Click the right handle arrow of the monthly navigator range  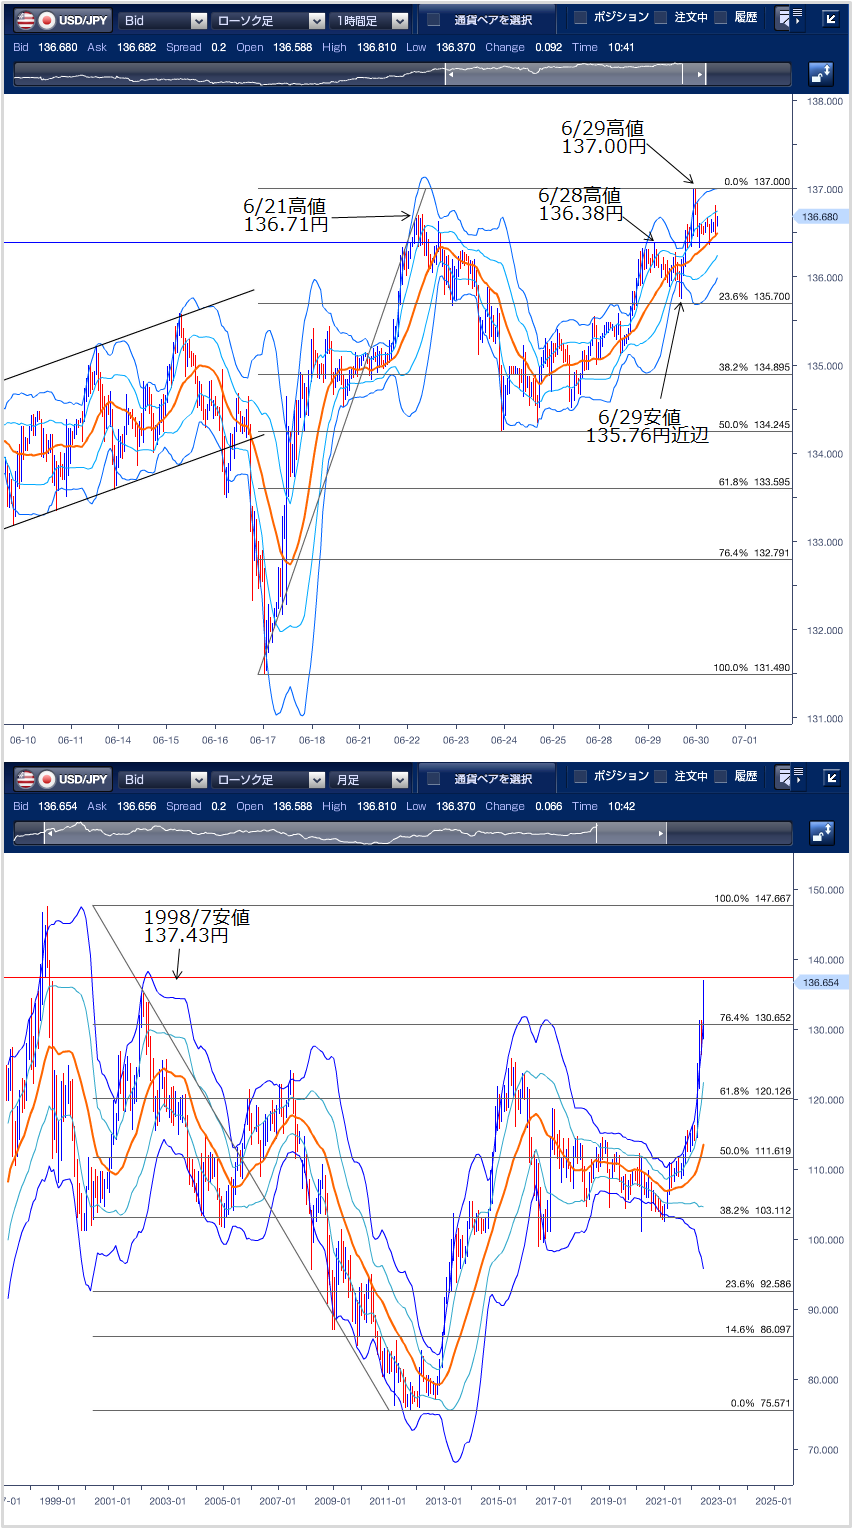pos(660,833)
